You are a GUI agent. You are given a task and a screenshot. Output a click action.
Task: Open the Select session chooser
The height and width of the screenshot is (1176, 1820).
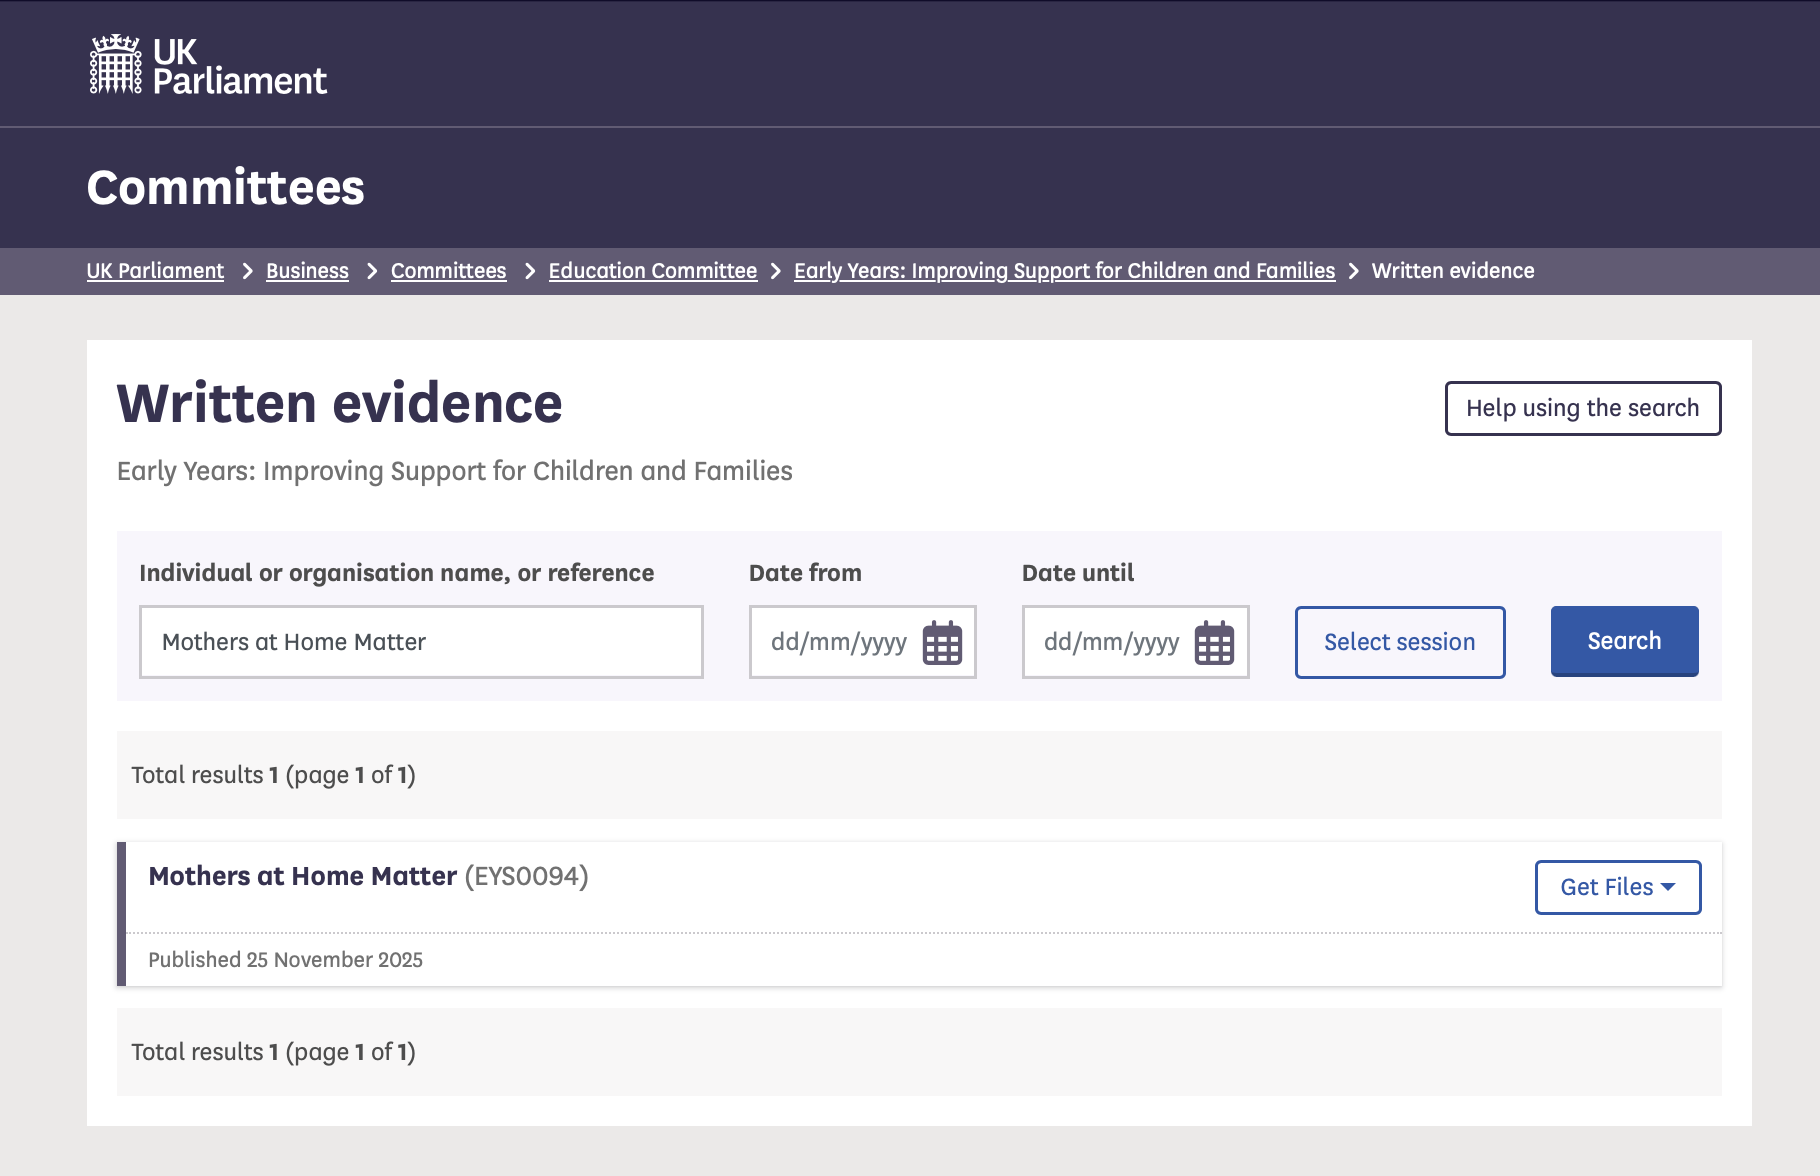(x=1400, y=642)
